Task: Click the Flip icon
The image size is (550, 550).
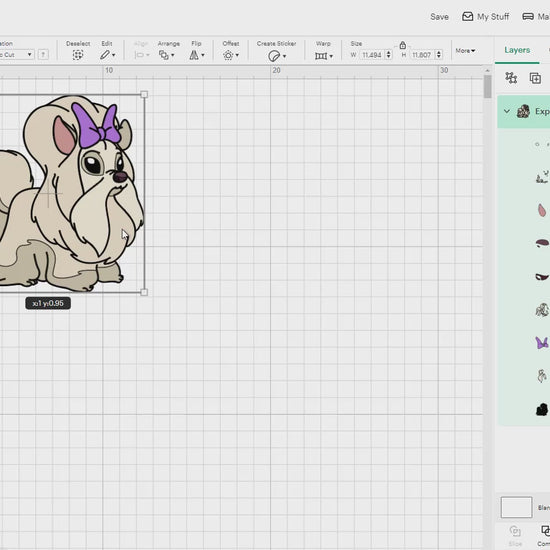Action: pyautogui.click(x=194, y=55)
